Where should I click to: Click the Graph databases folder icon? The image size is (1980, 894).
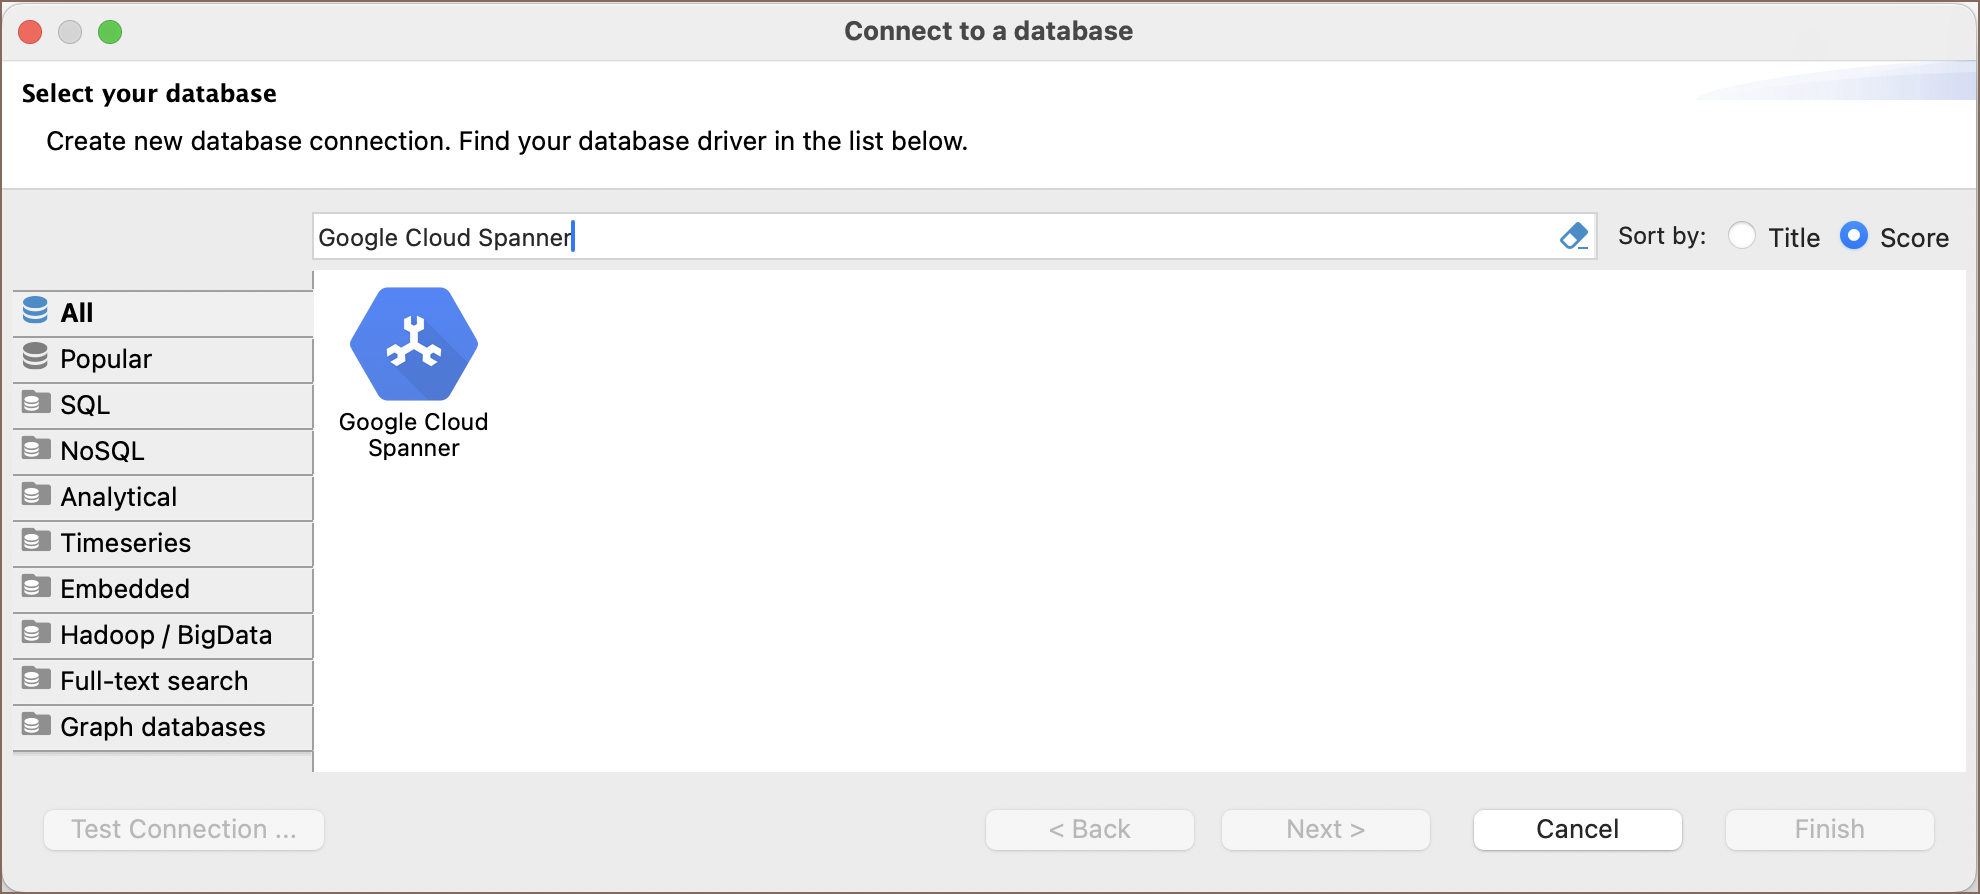(36, 725)
